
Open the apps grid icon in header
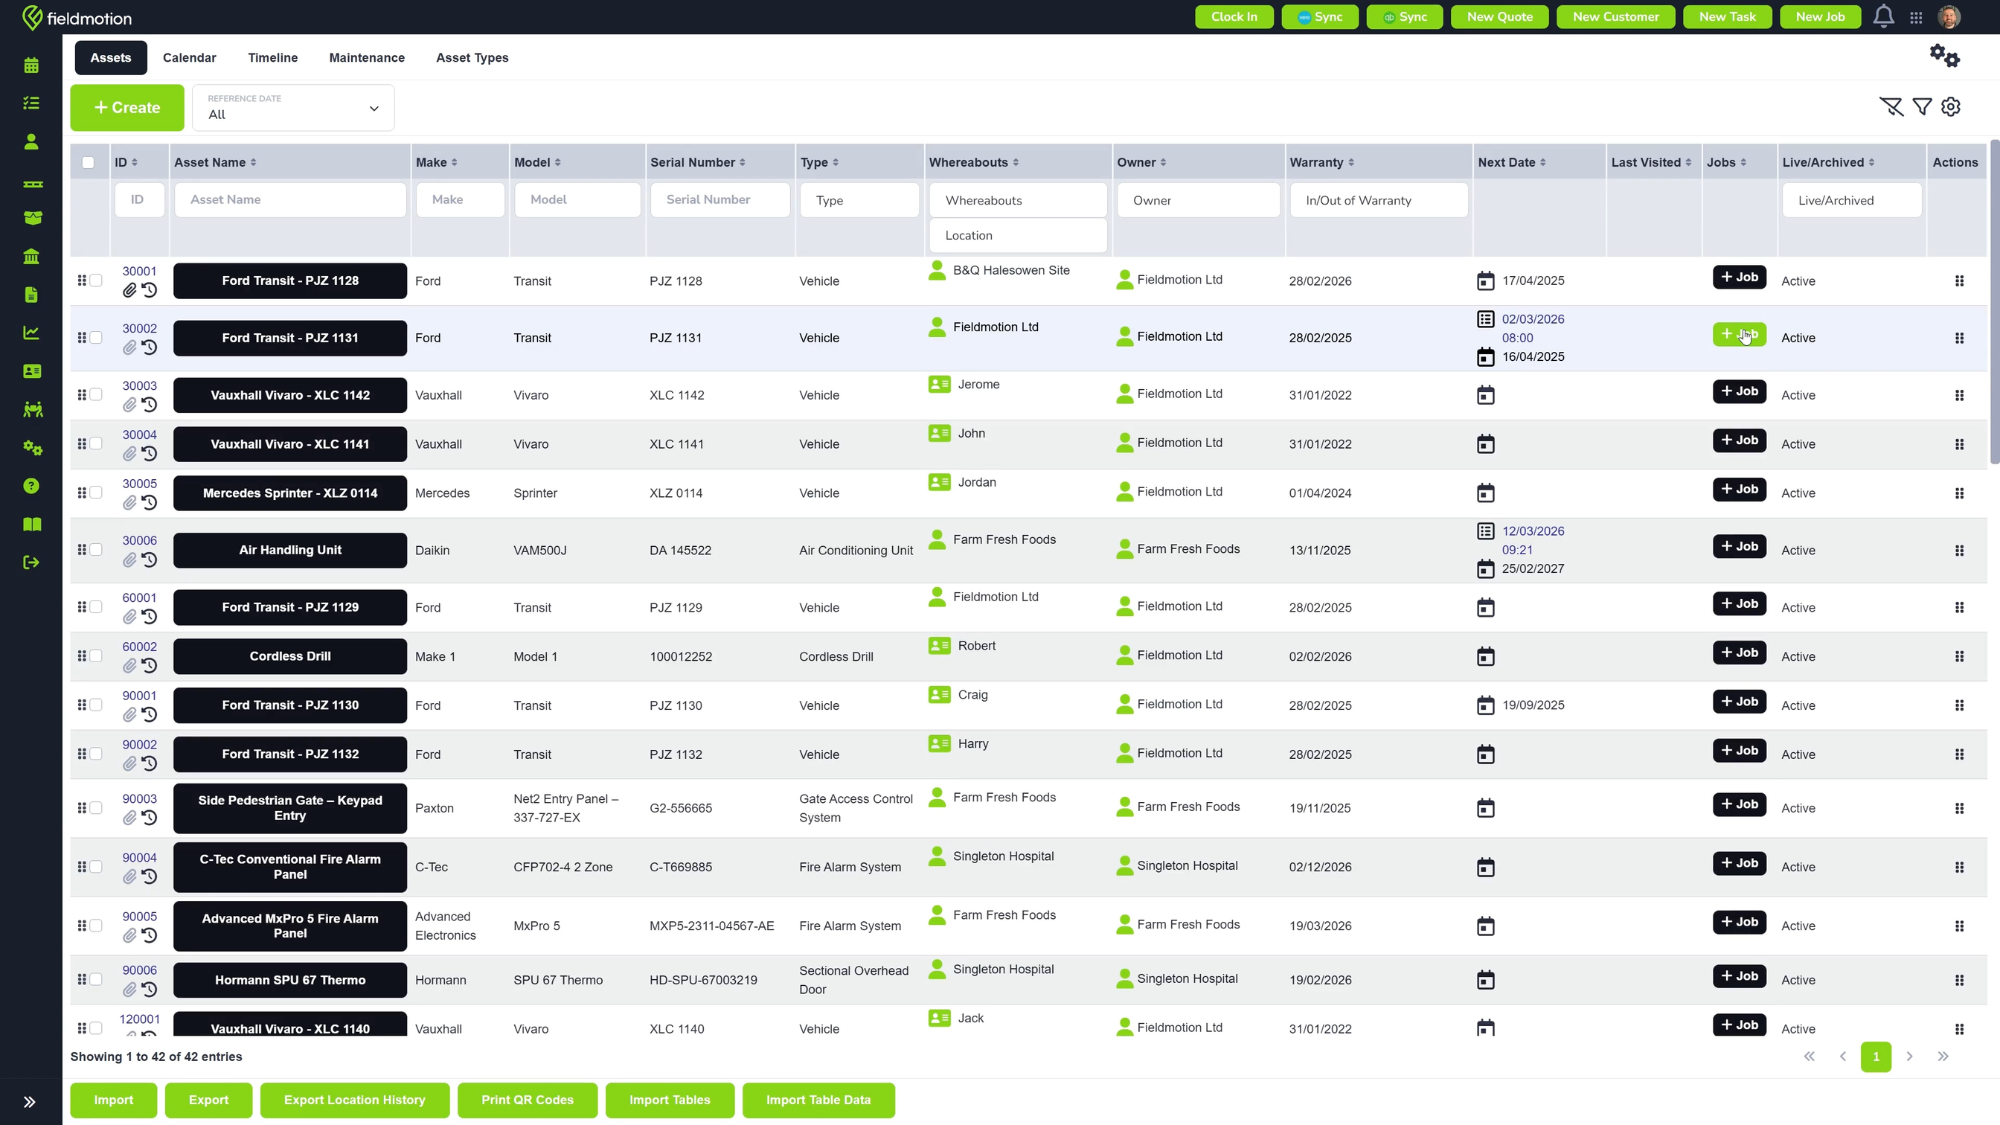click(x=1916, y=17)
